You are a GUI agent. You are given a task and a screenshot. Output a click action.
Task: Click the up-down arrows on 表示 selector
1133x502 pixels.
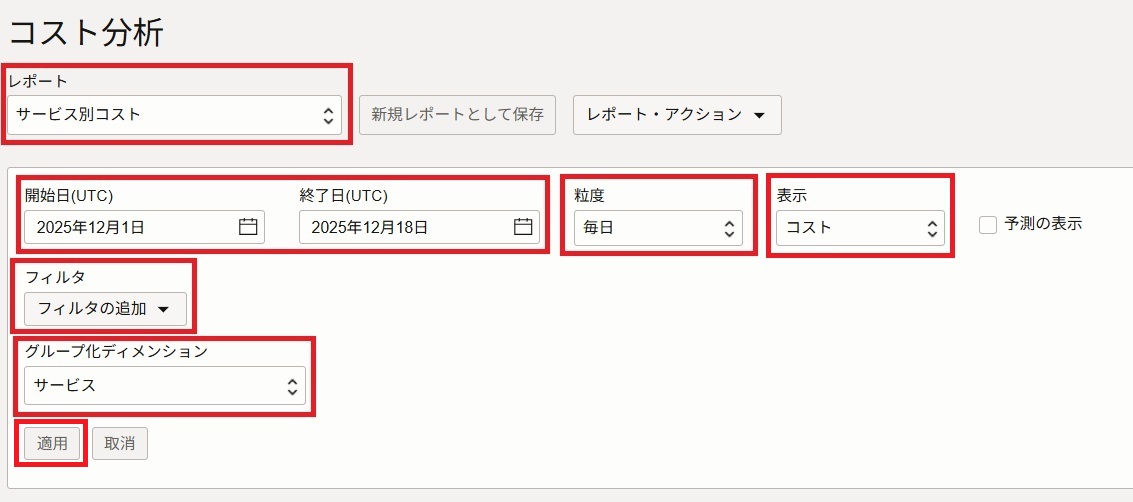click(x=932, y=228)
